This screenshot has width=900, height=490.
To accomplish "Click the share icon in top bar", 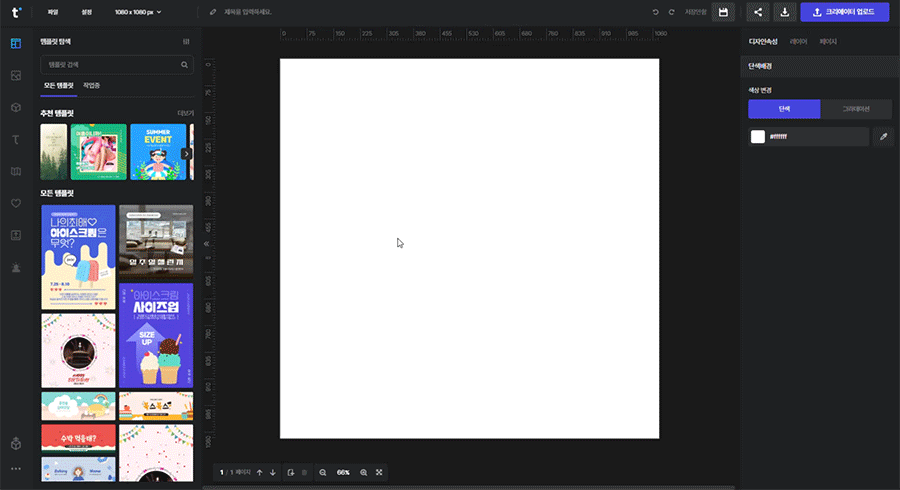I will coord(757,12).
